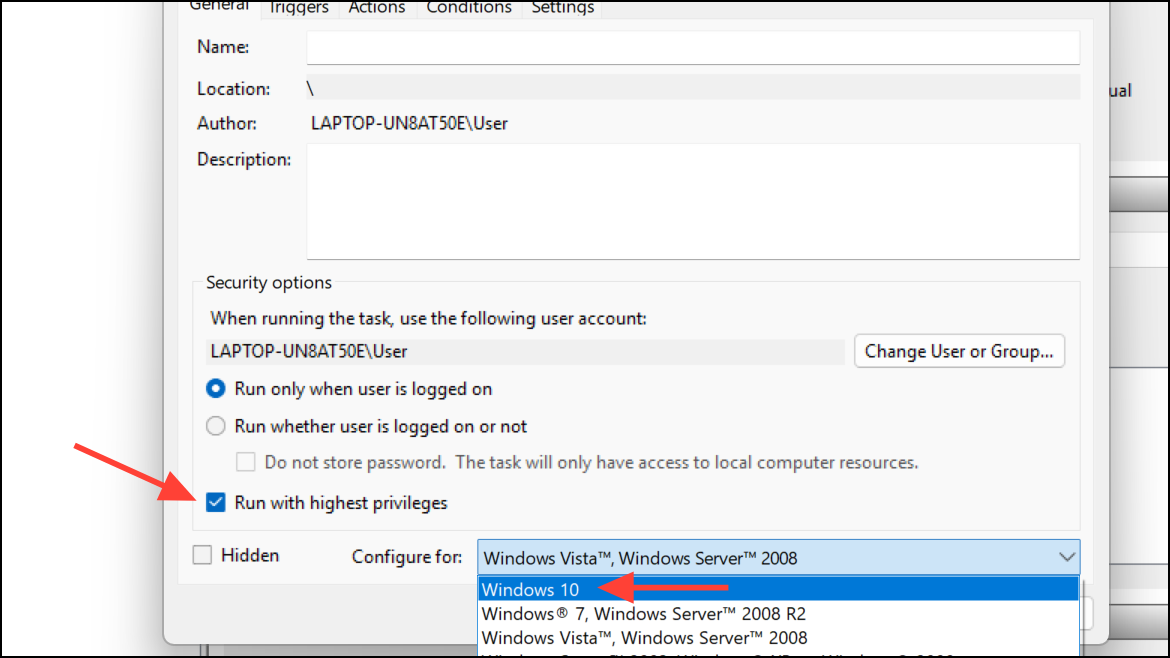Choose "Windows 7, Windows Server 2008 R2" option
Viewport: 1170px width, 658px height.
point(600,613)
